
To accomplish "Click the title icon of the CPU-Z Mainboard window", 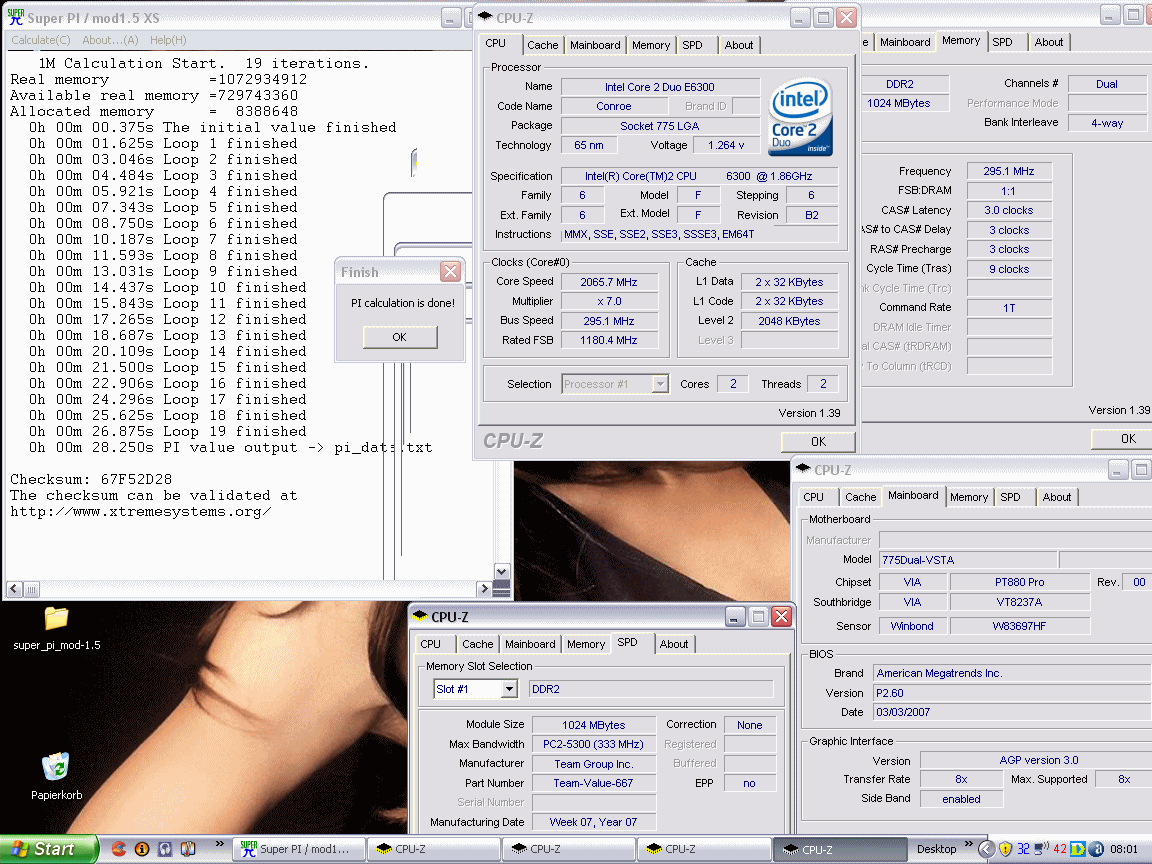I will coord(802,469).
